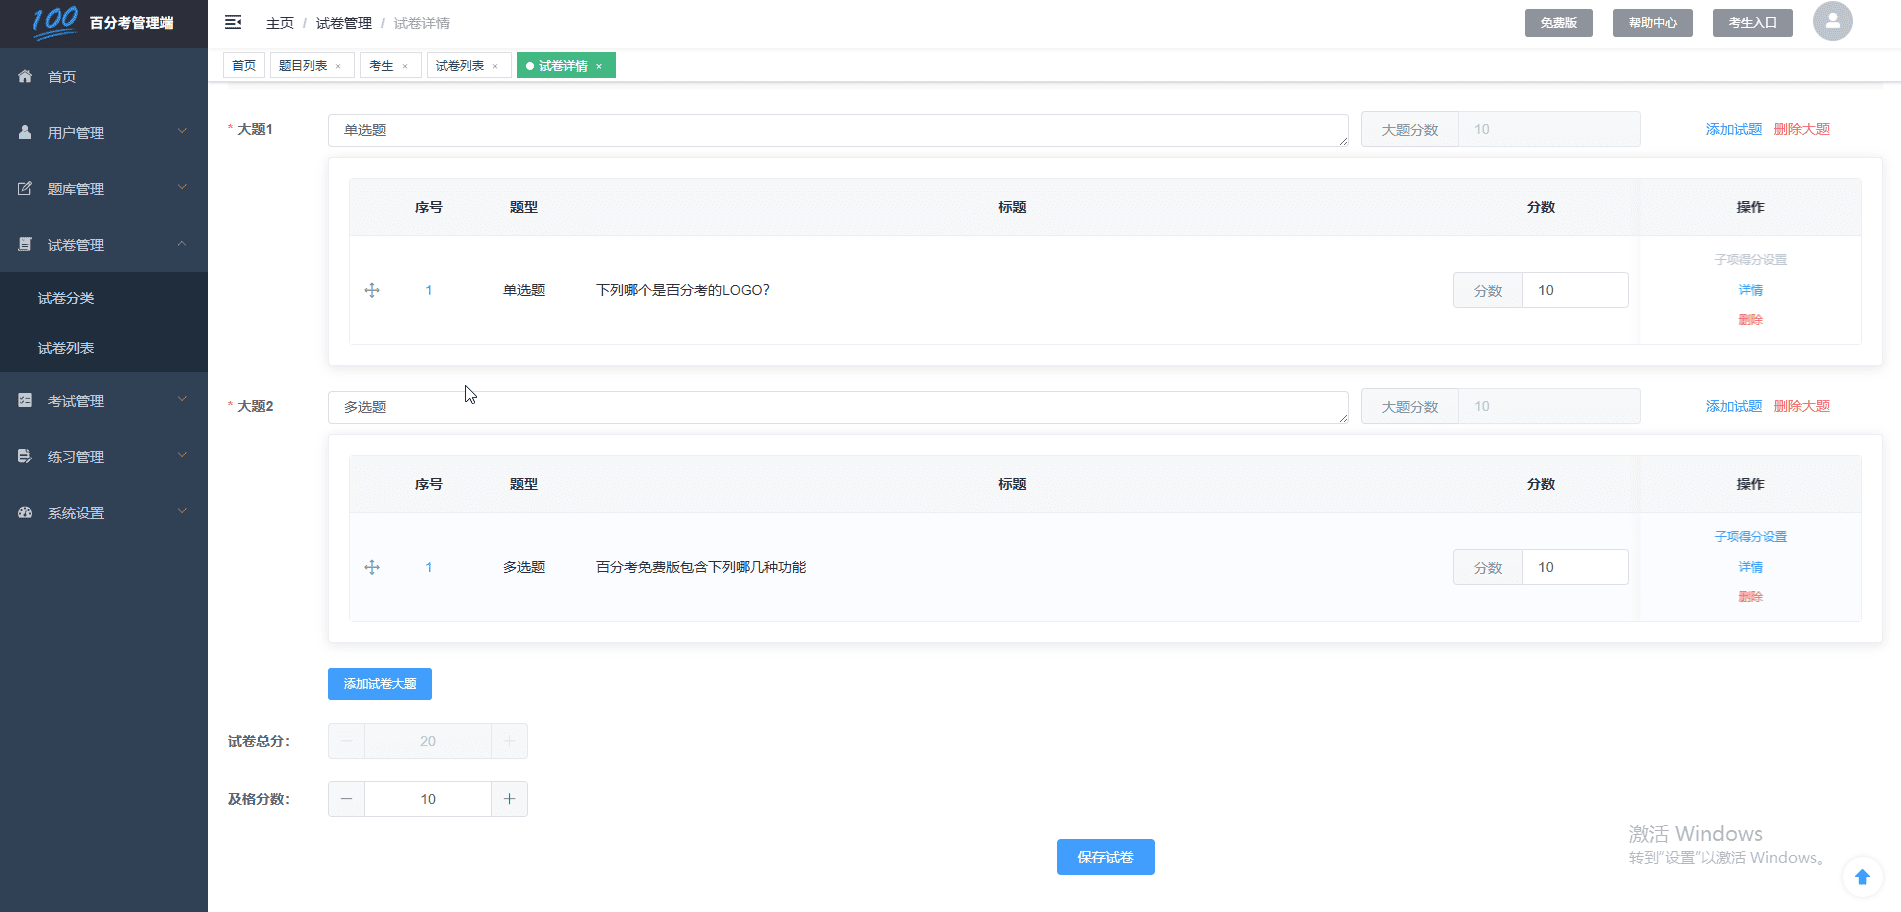This screenshot has height=912, width=1901.
Task: Click the scroll-to-top arrow button
Action: click(x=1861, y=877)
